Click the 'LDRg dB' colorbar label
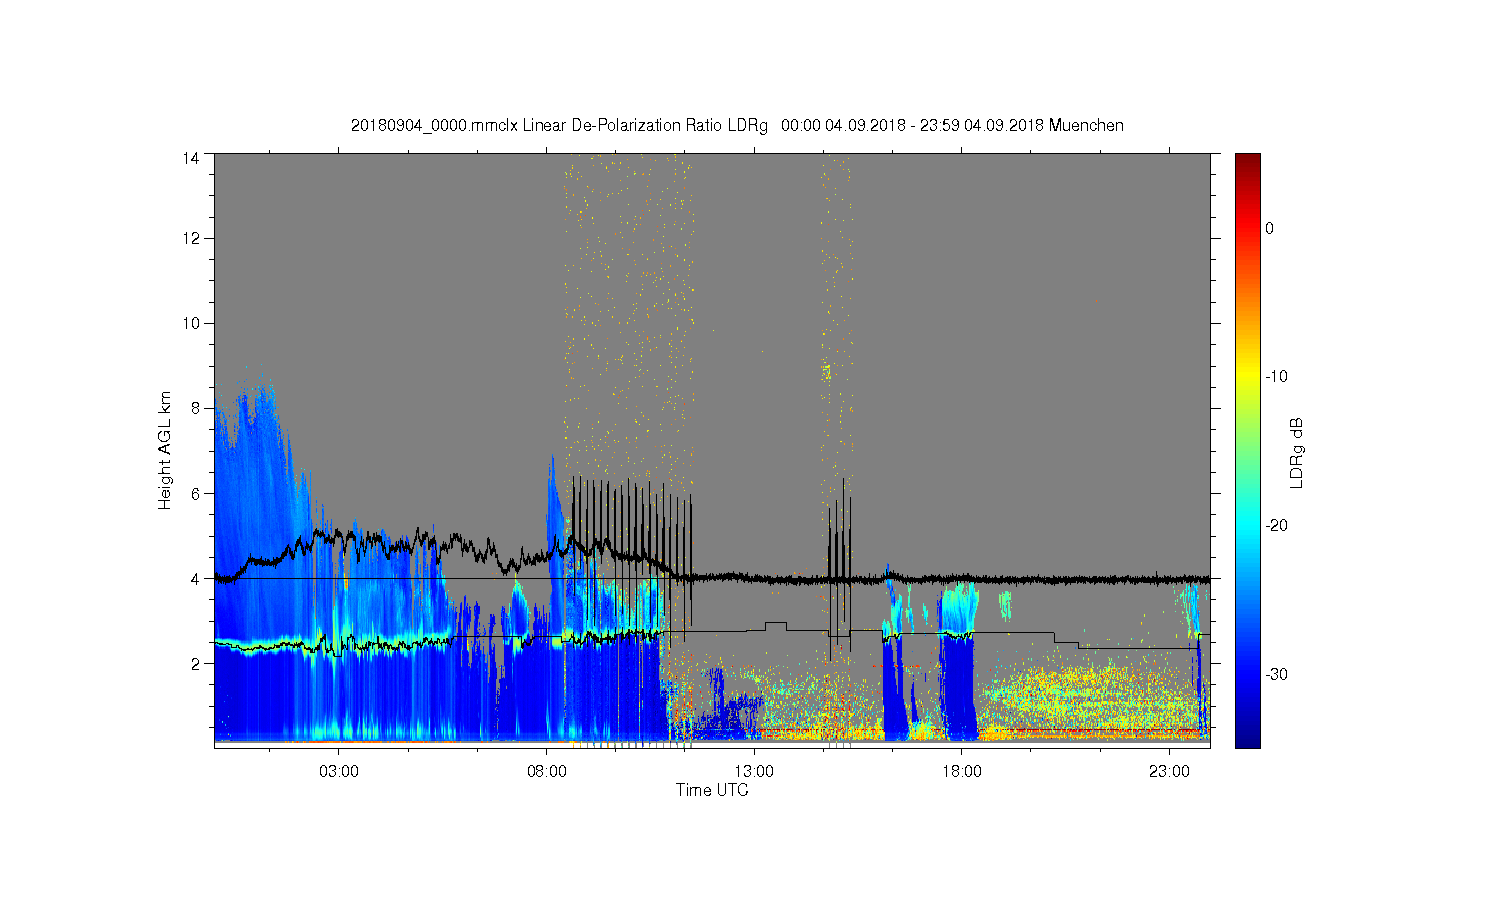 [x=1296, y=453]
